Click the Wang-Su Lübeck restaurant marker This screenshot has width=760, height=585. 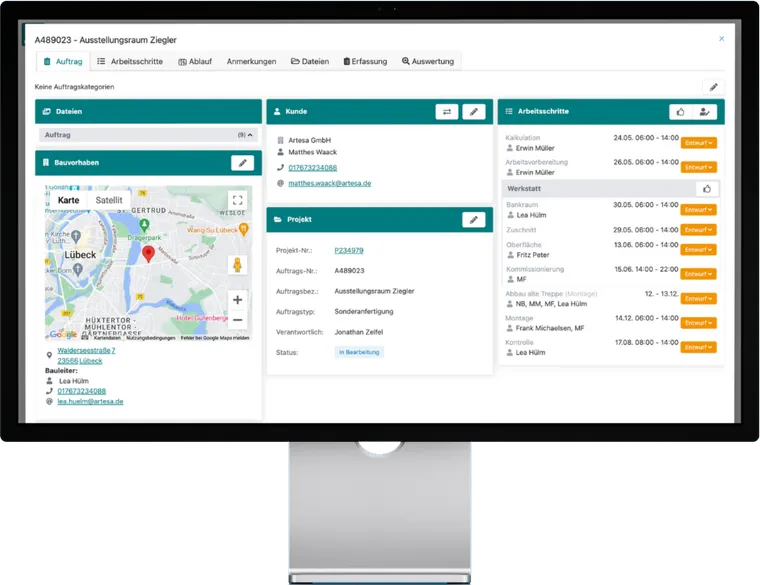(x=244, y=229)
